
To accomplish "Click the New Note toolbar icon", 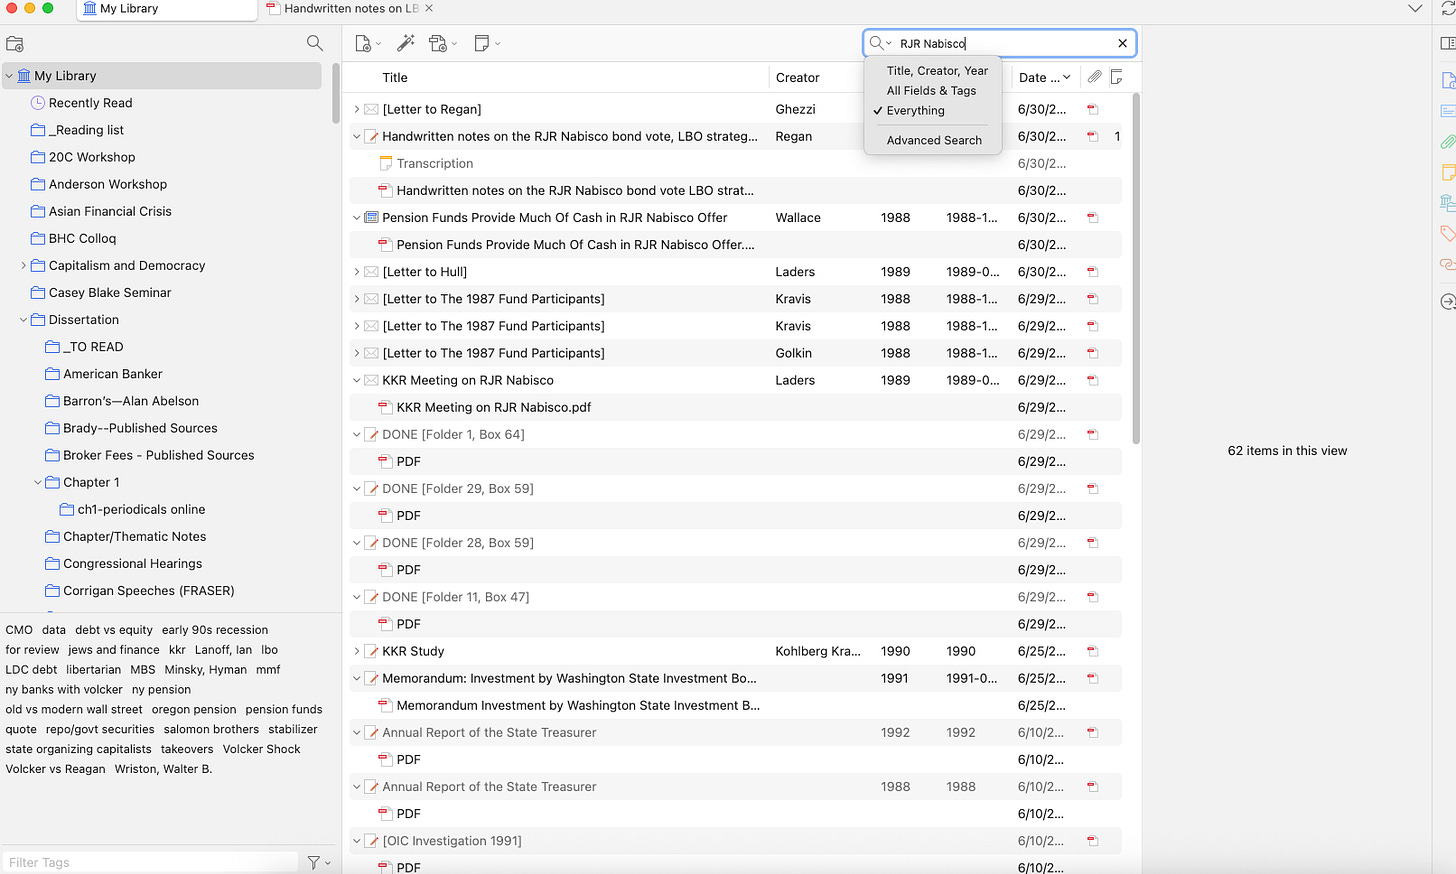I will coord(486,43).
